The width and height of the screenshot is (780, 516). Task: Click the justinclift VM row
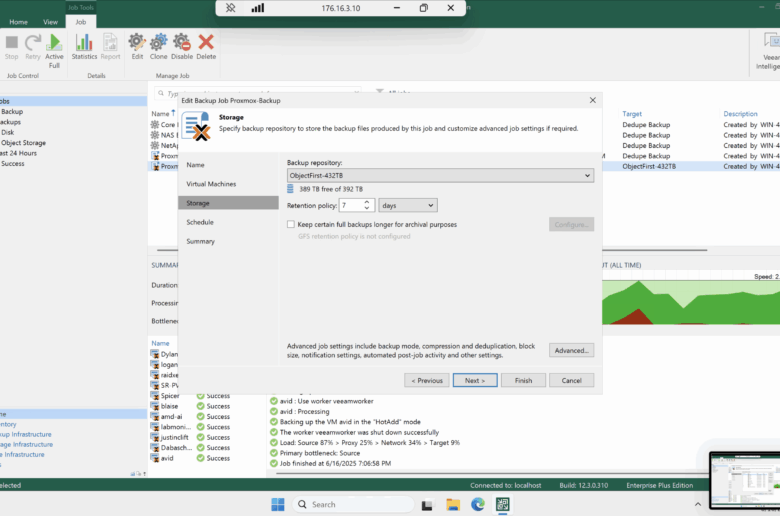click(191, 437)
